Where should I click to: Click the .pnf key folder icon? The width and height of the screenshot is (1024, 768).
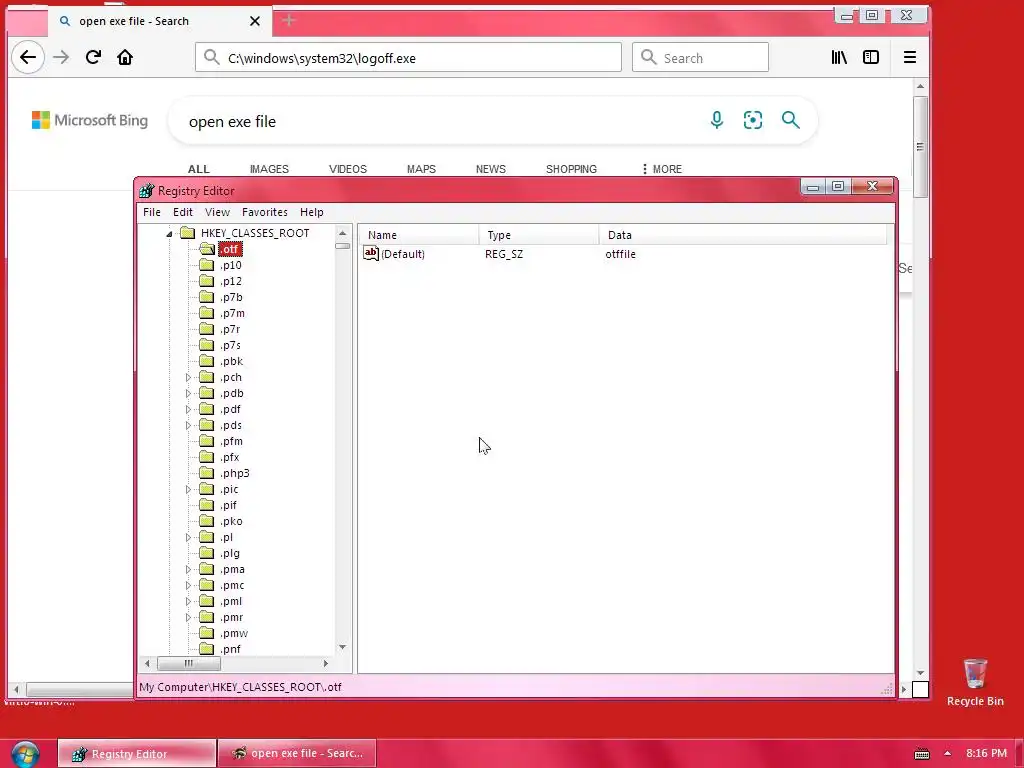206,648
